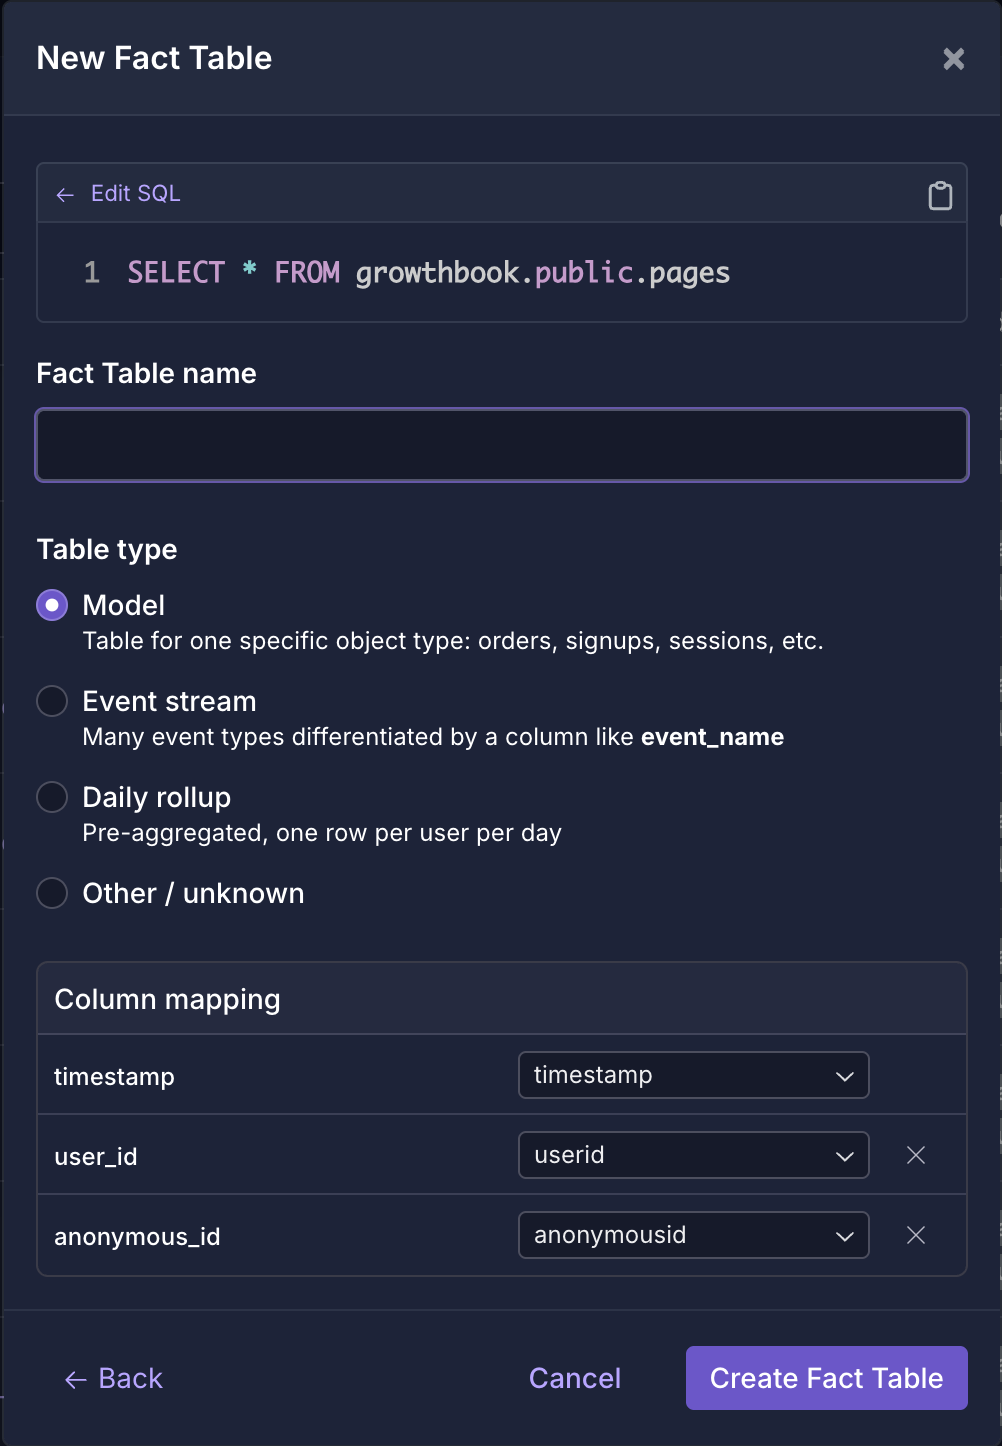This screenshot has height=1446, width=1002.
Task: Click the user_id row label
Action: pos(96,1157)
